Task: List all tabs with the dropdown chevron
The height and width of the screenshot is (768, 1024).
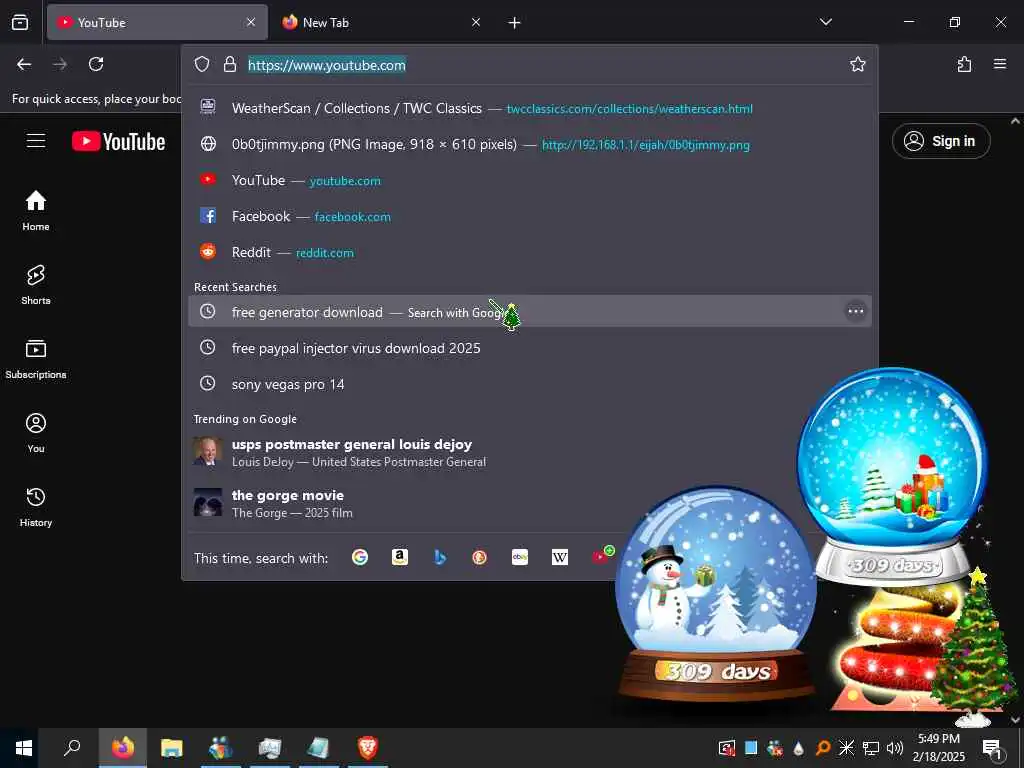Action: click(825, 22)
